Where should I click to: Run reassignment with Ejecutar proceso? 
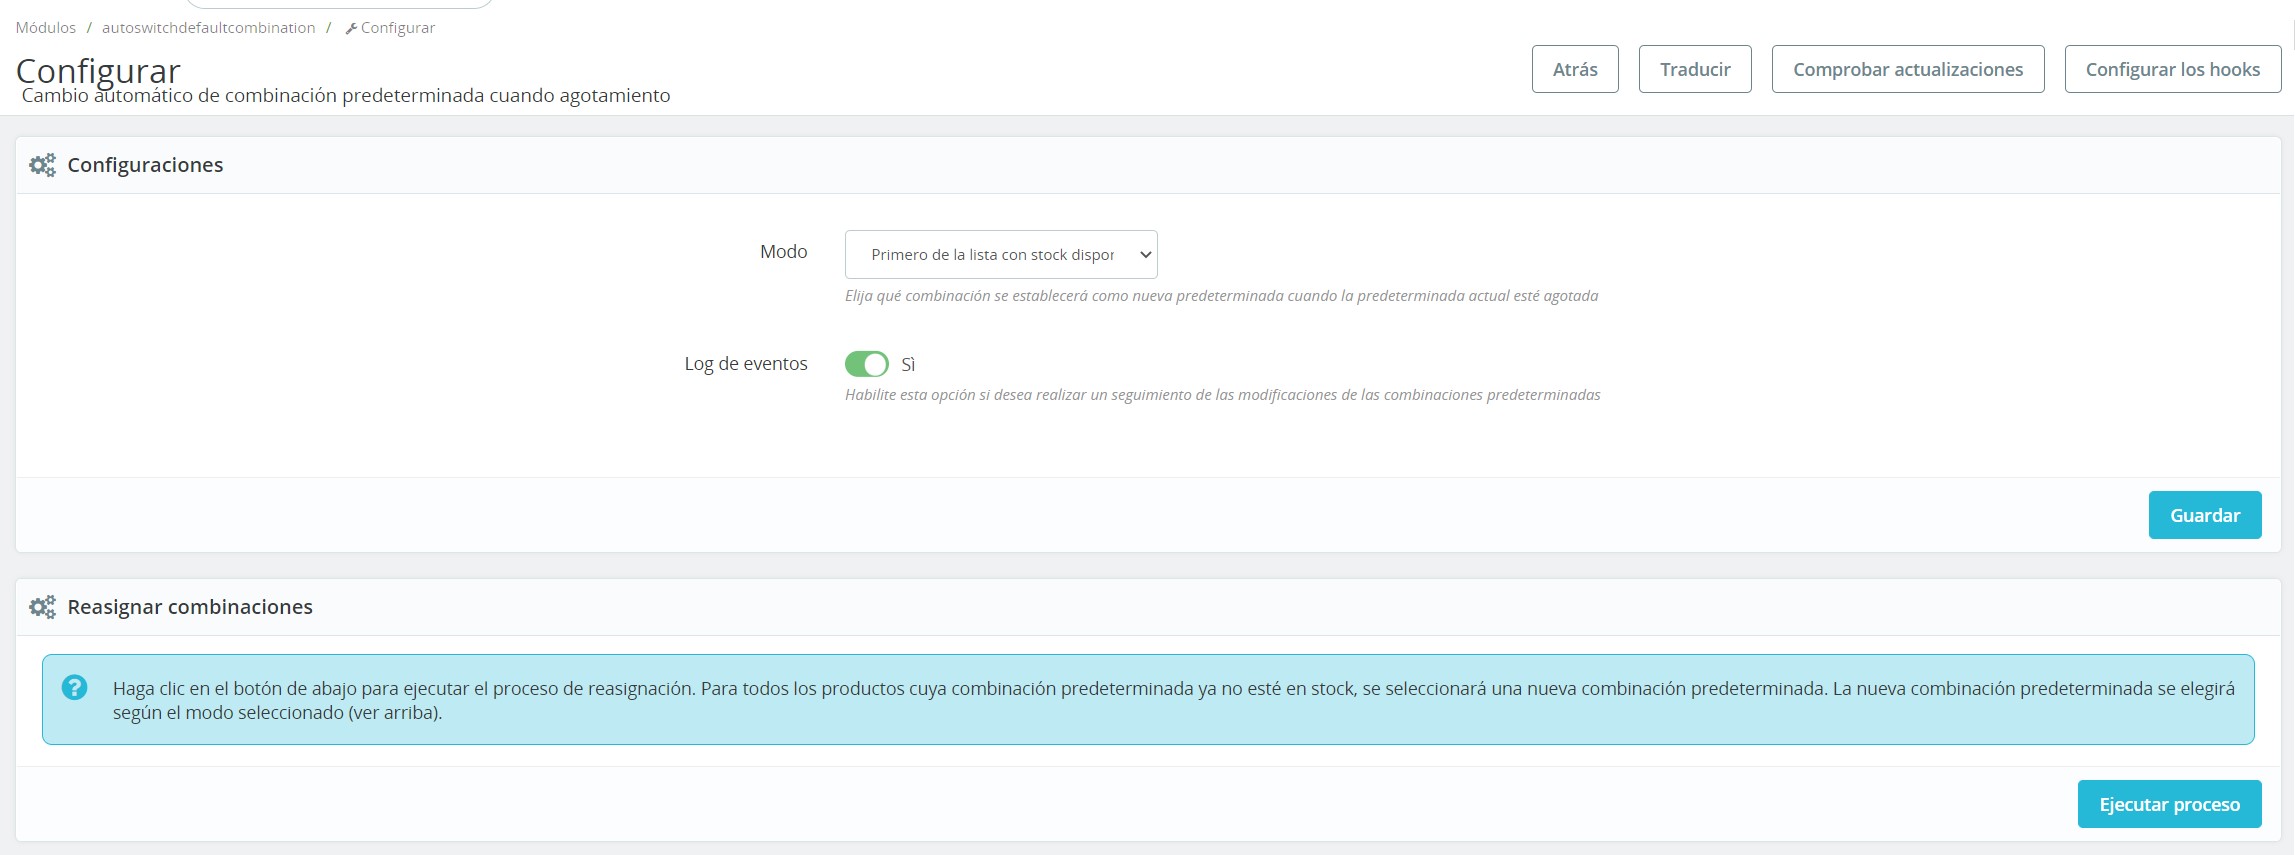pyautogui.click(x=2168, y=805)
